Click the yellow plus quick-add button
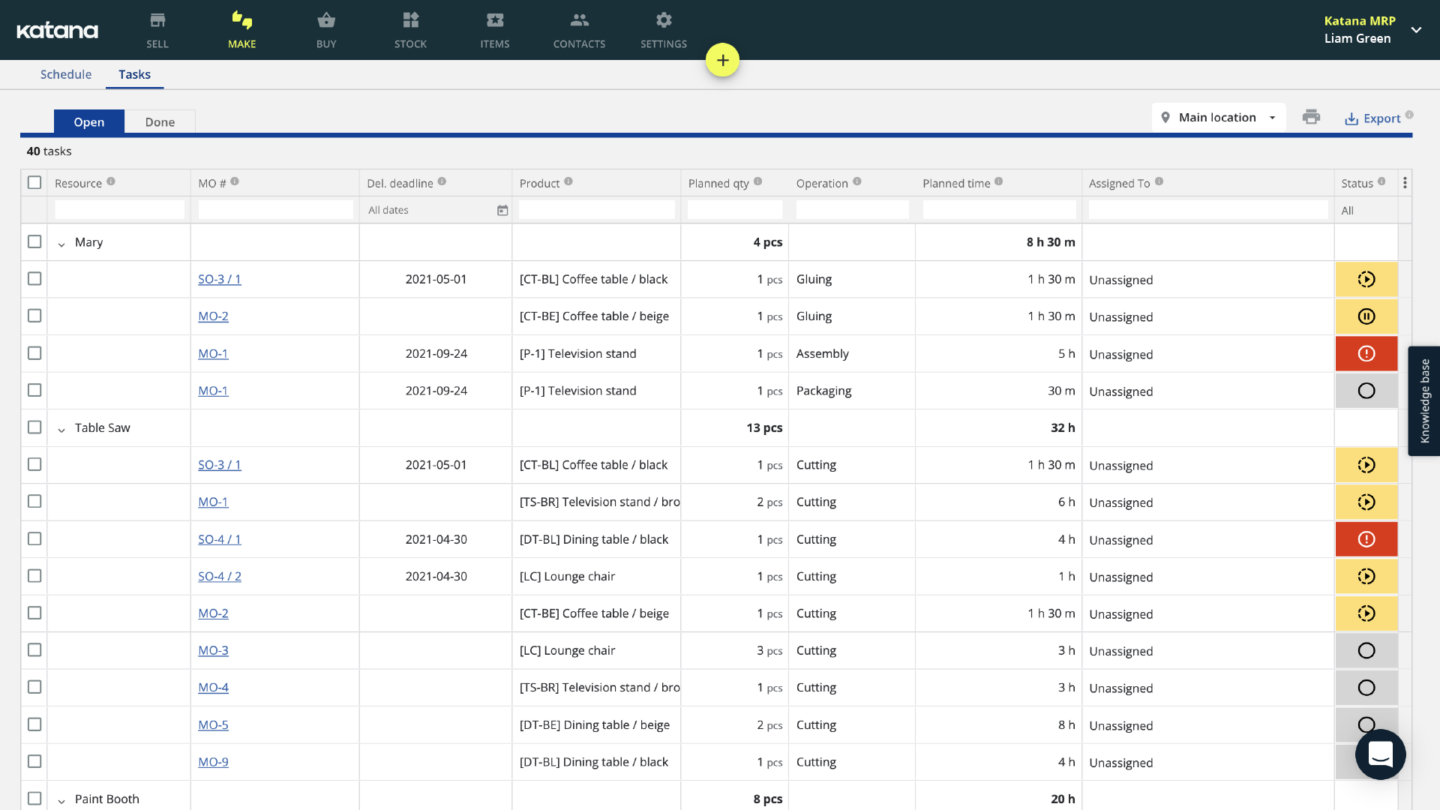This screenshot has width=1440, height=810. point(722,61)
